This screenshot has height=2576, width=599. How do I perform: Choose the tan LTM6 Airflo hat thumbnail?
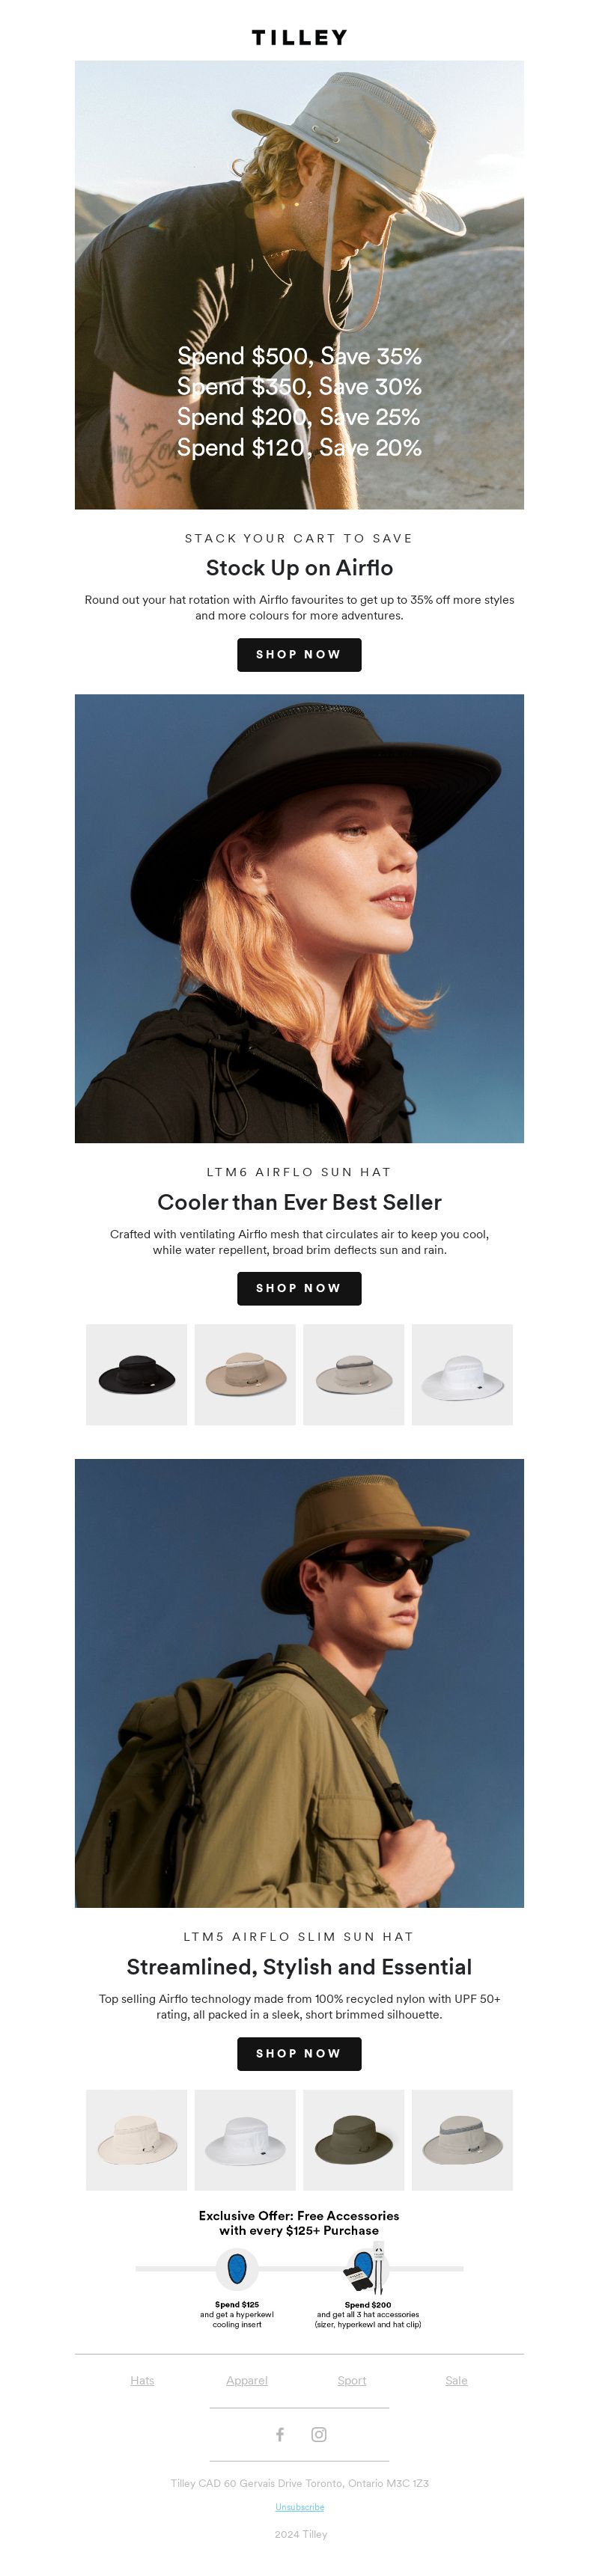[245, 1374]
